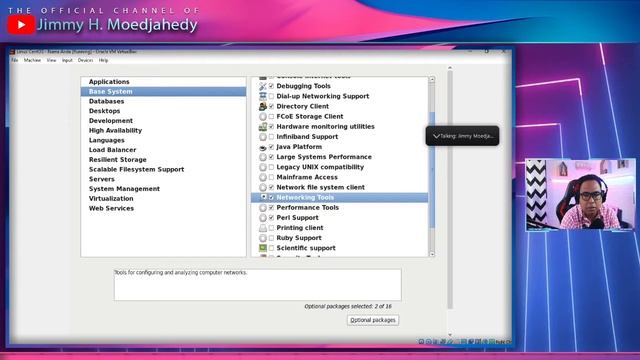Screen dimensions: 640x360
Task: Click the Debugging Tools group icon
Action: coord(263,86)
